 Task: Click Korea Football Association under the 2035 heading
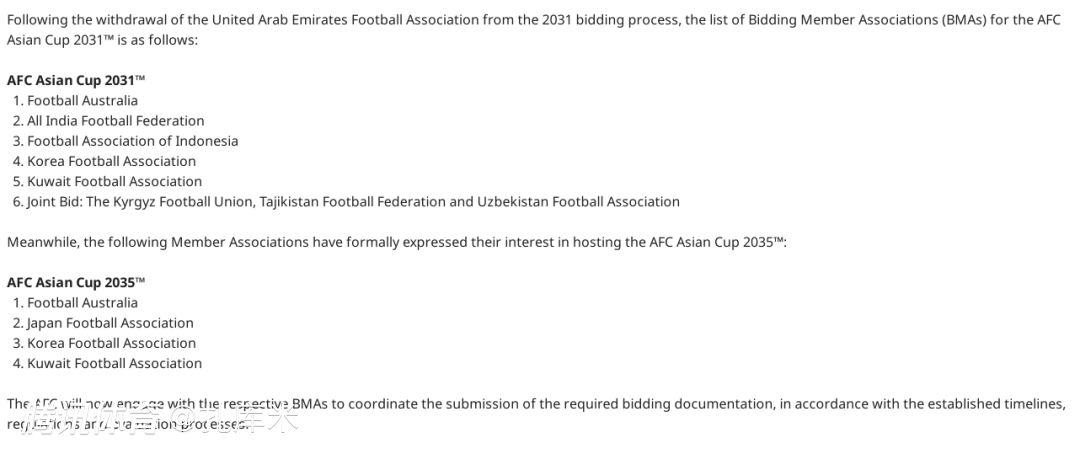coord(111,343)
